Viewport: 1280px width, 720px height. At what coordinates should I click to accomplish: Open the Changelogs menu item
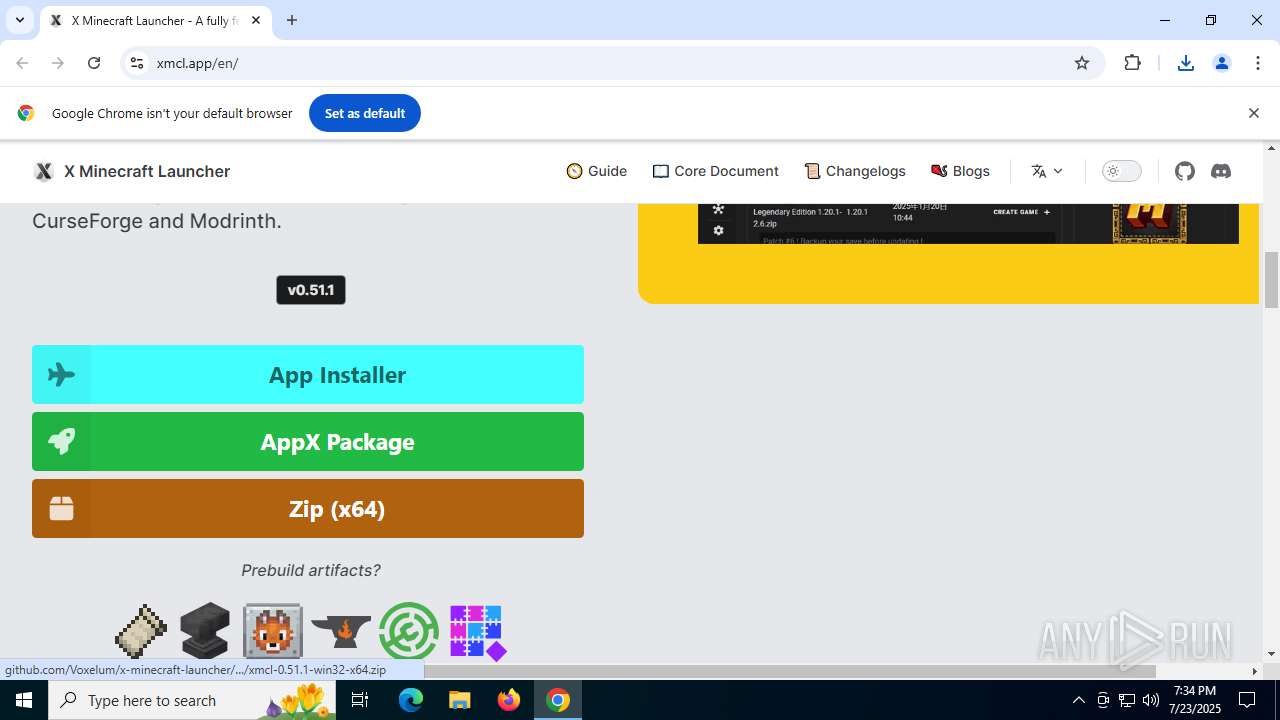855,171
